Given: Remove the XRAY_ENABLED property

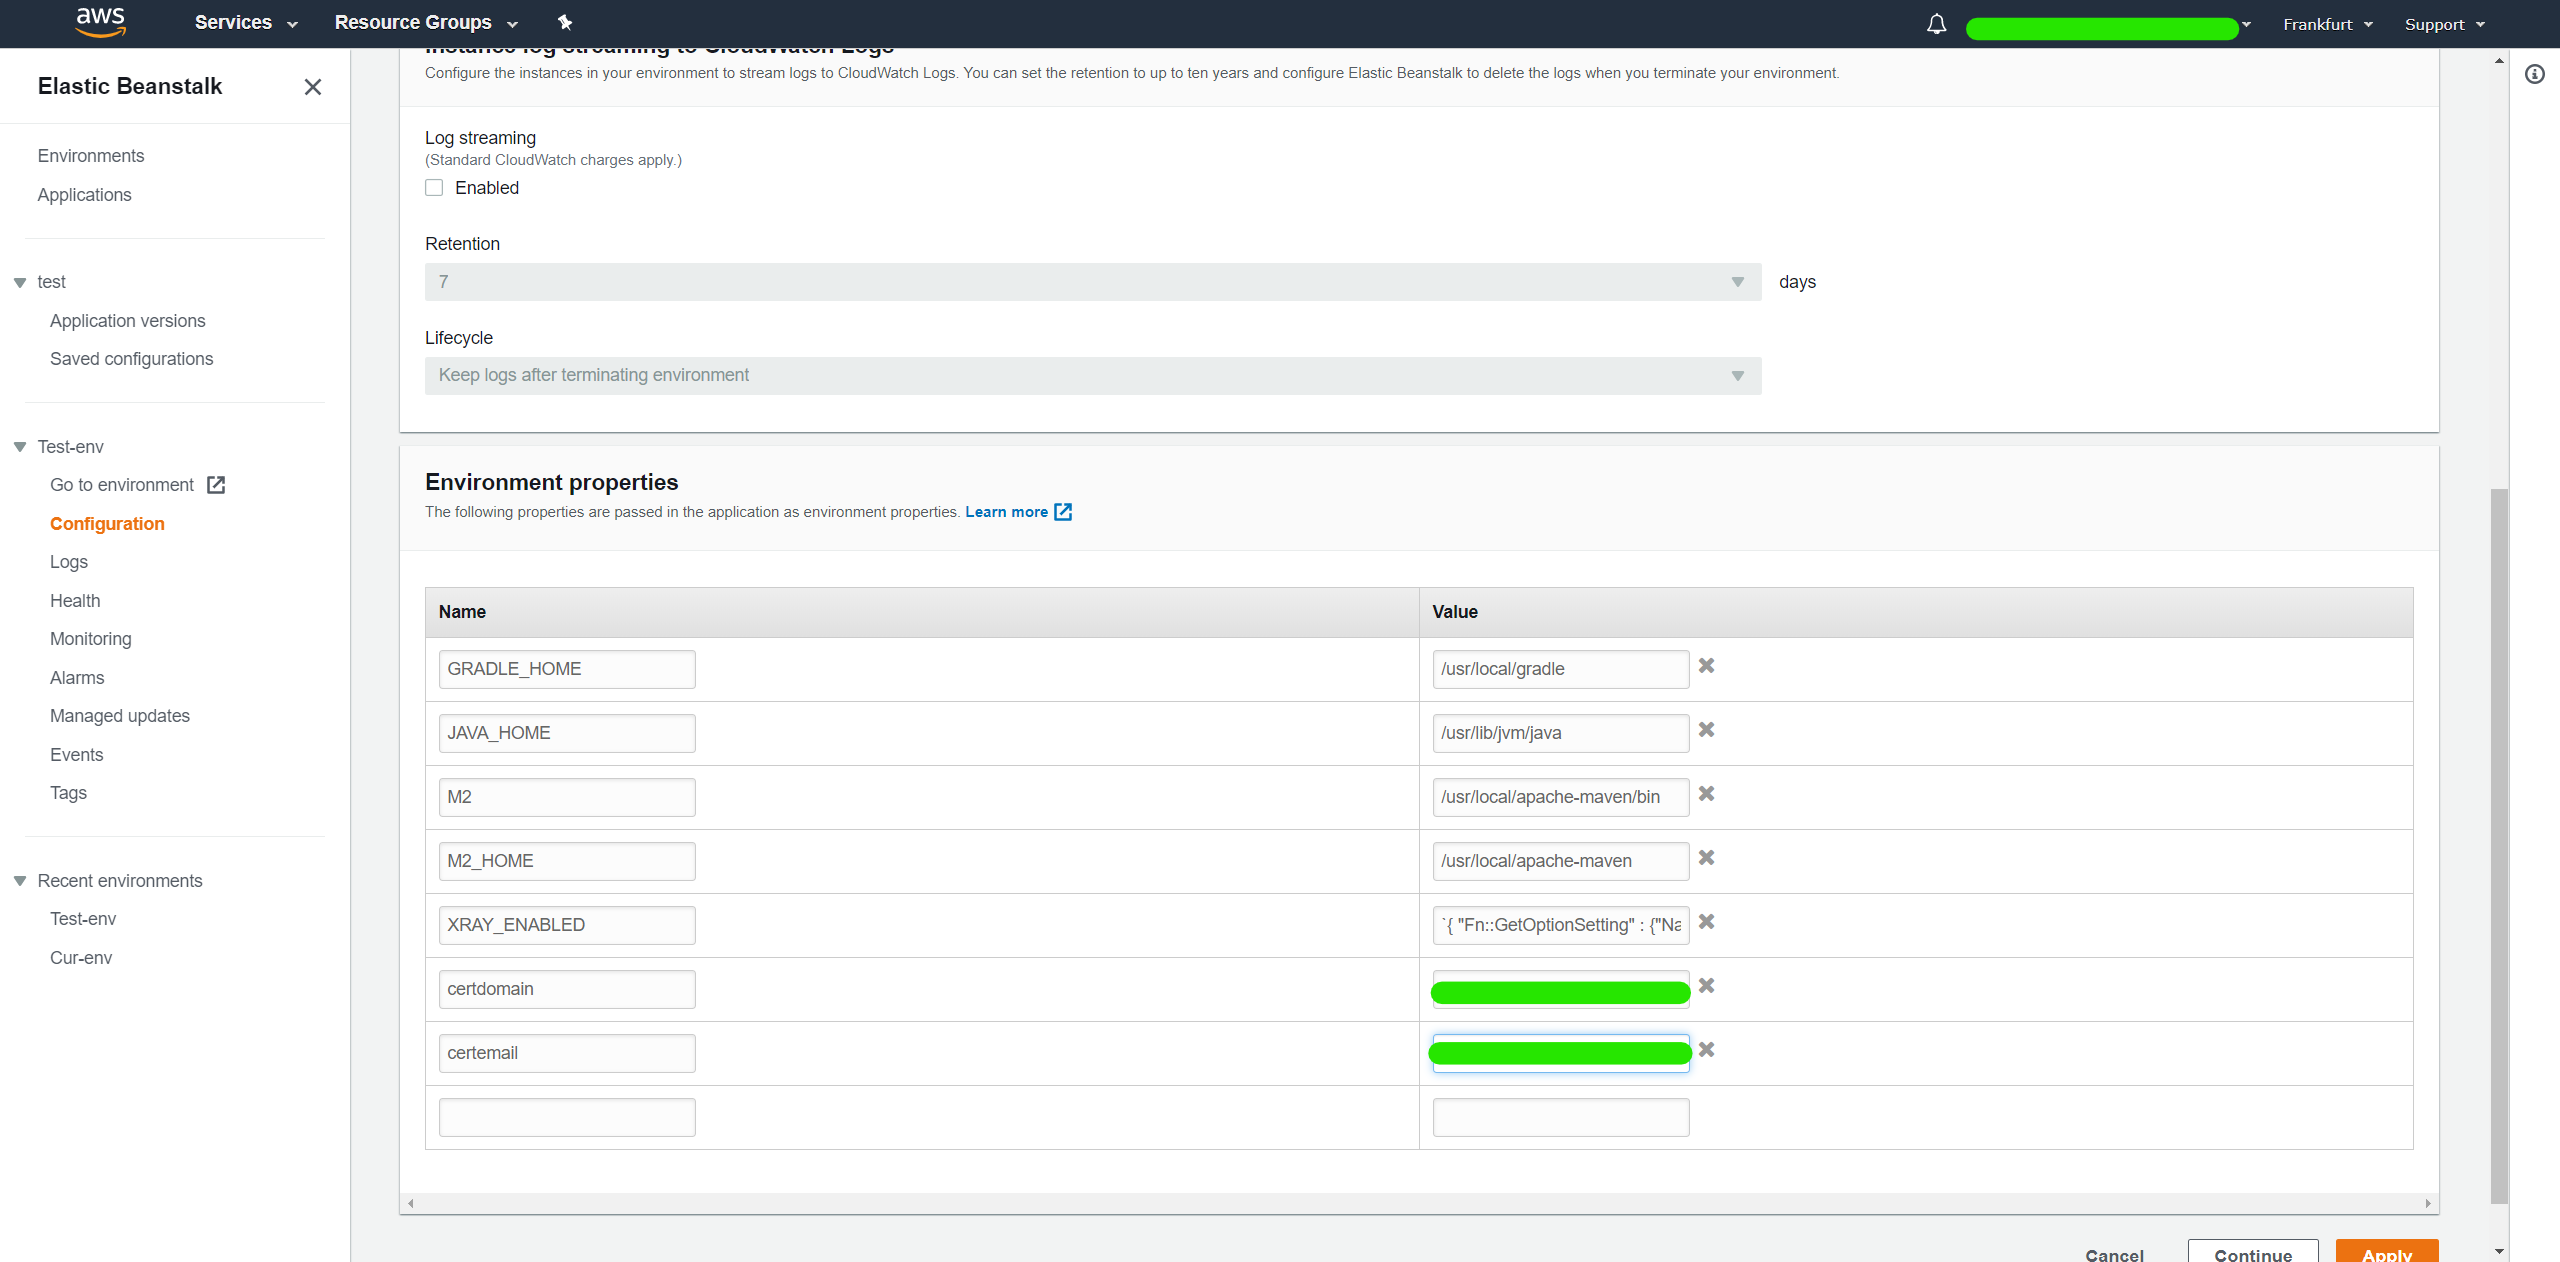Looking at the screenshot, I should tap(1707, 922).
